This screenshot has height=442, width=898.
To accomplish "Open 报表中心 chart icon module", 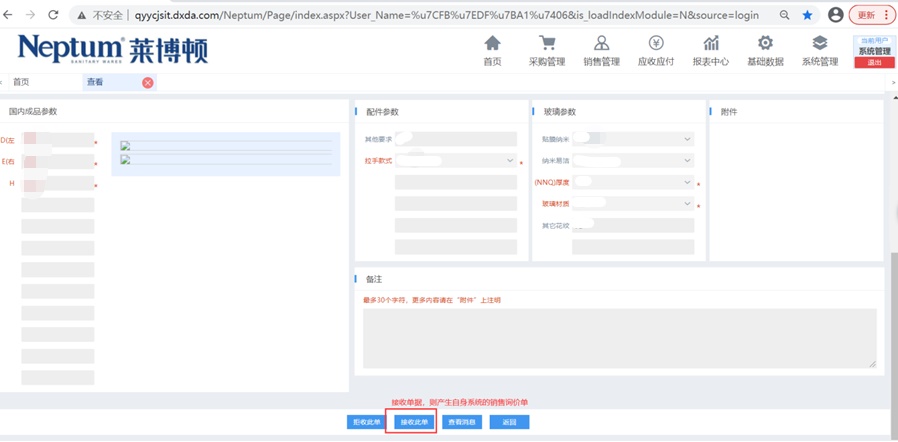I will (x=711, y=51).
